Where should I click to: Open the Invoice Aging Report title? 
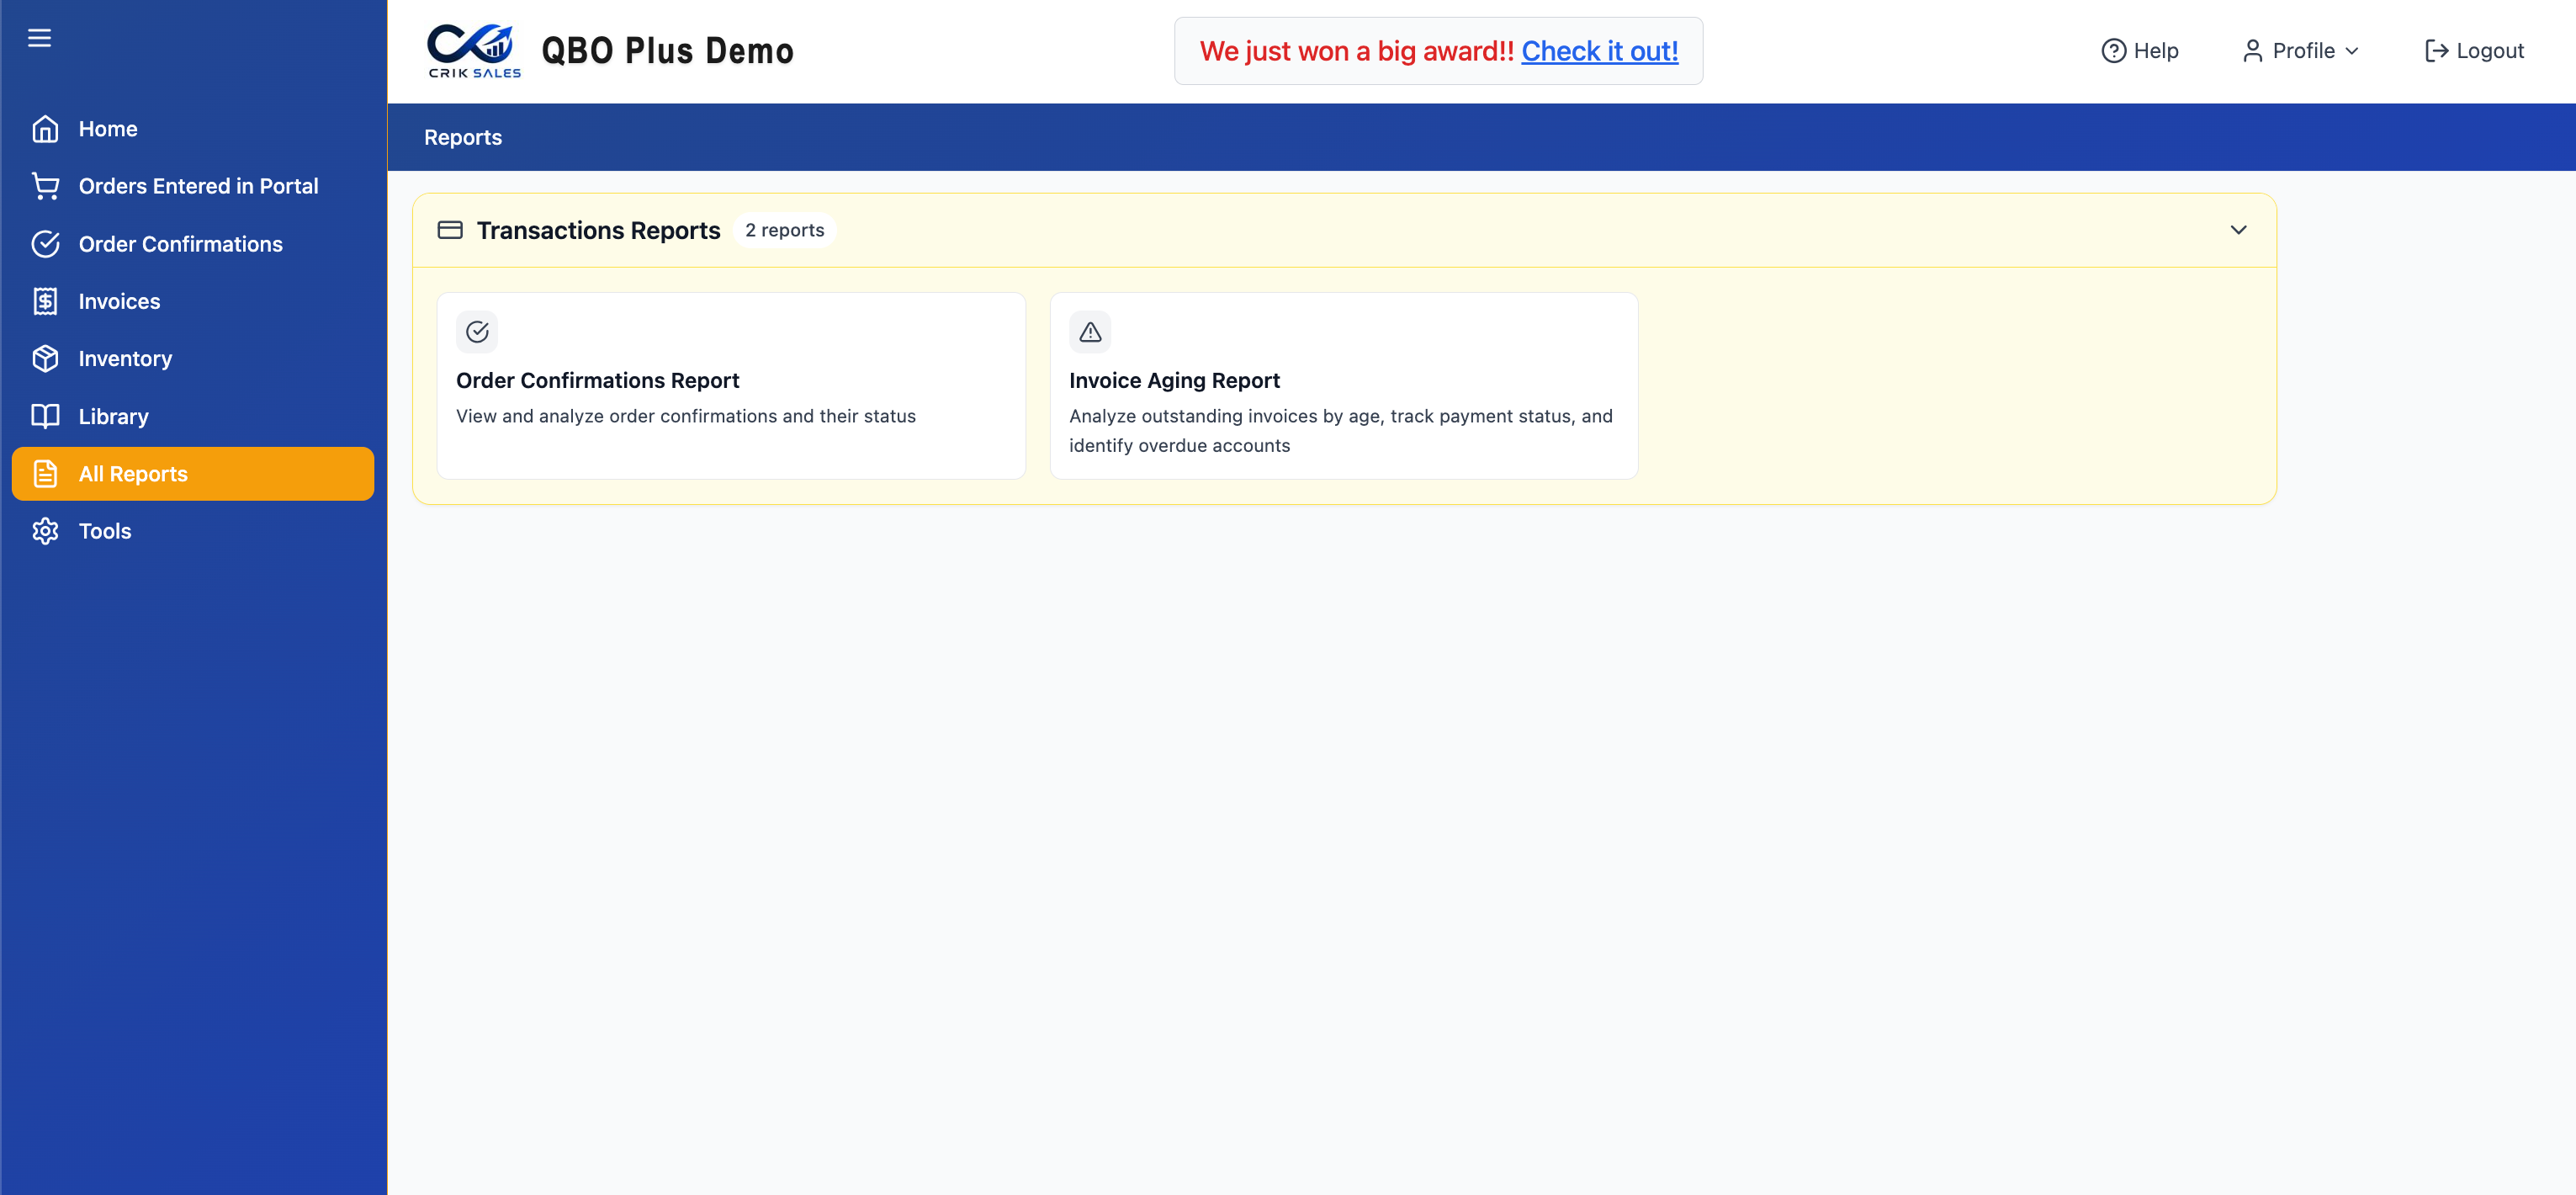(1174, 381)
